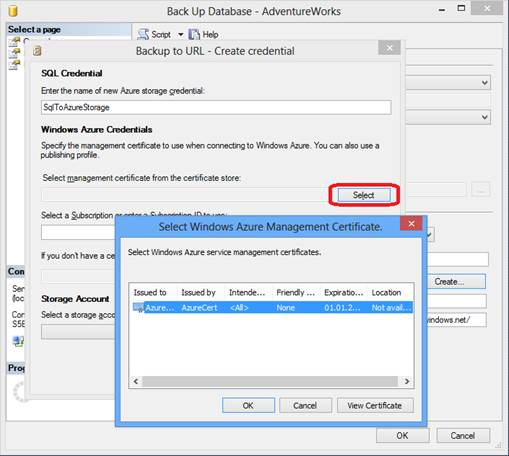This screenshot has height=456, width=509.
Task: Close the Select Windows Azure Management Certificate dialog
Action: (x=411, y=223)
